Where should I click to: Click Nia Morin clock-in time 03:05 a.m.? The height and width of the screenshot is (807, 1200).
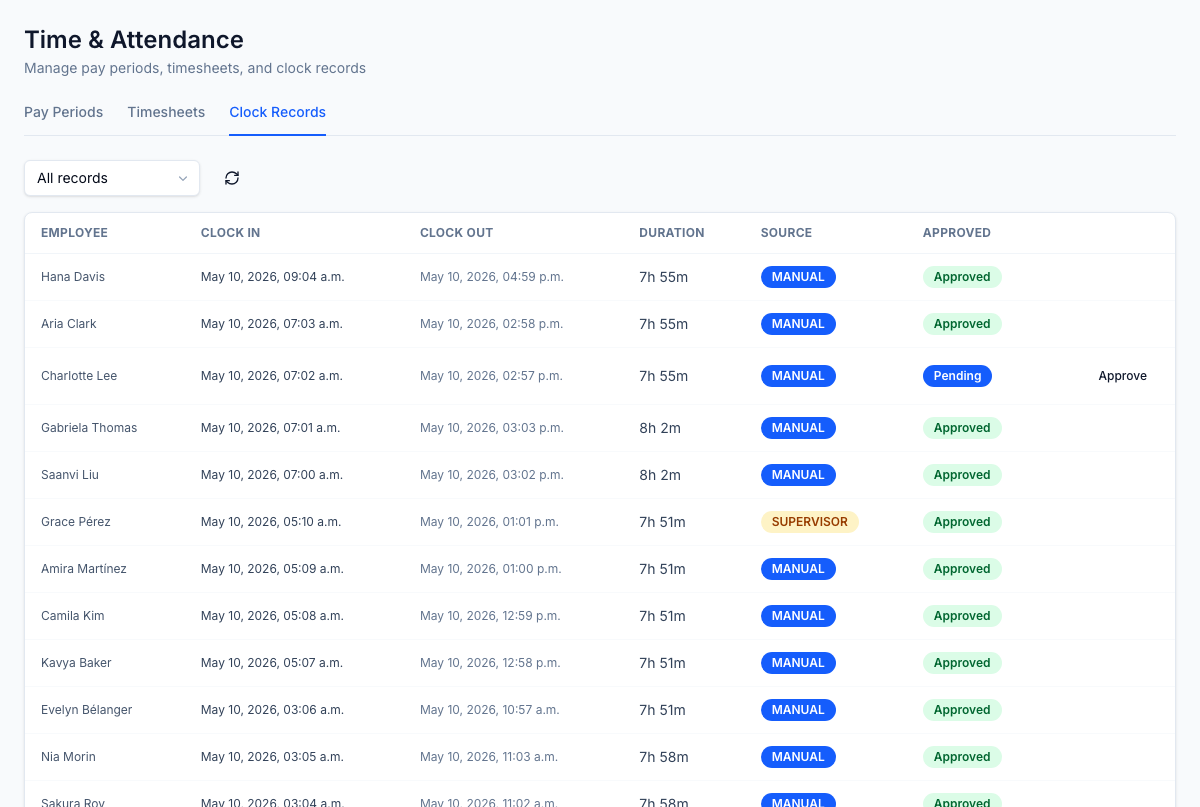click(x=272, y=757)
